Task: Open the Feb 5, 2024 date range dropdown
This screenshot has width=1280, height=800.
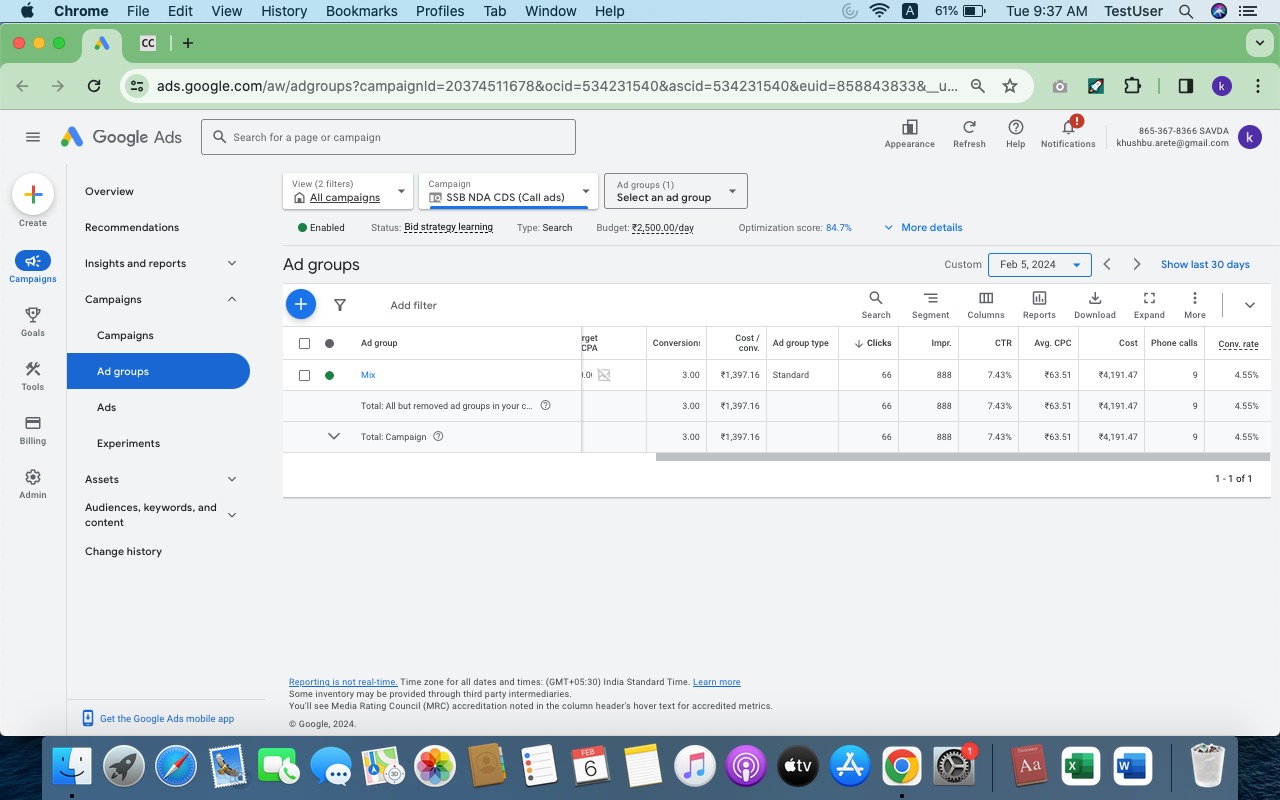Action: pos(1039,265)
